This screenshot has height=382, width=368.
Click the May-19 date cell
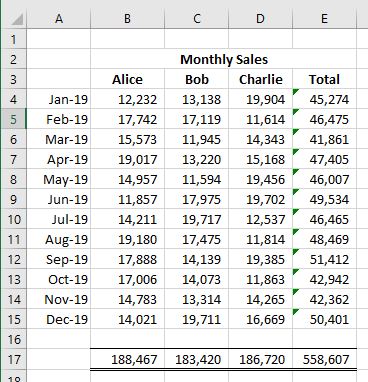click(59, 179)
